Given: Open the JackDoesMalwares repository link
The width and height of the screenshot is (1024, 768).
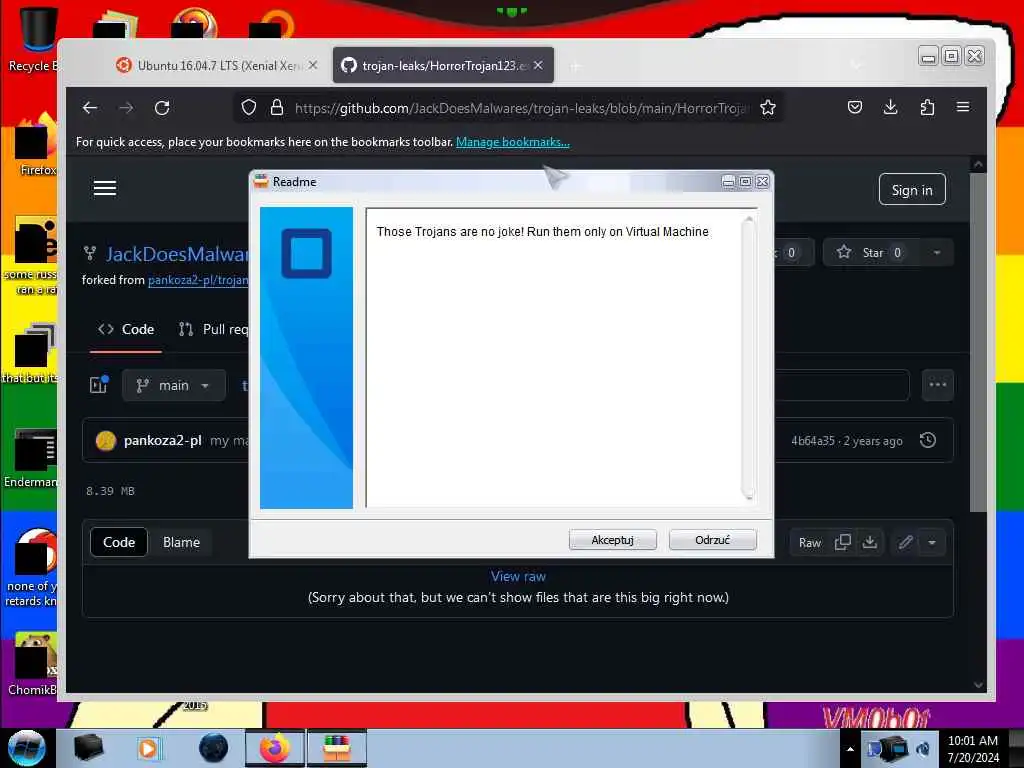Looking at the screenshot, I should pos(177,254).
